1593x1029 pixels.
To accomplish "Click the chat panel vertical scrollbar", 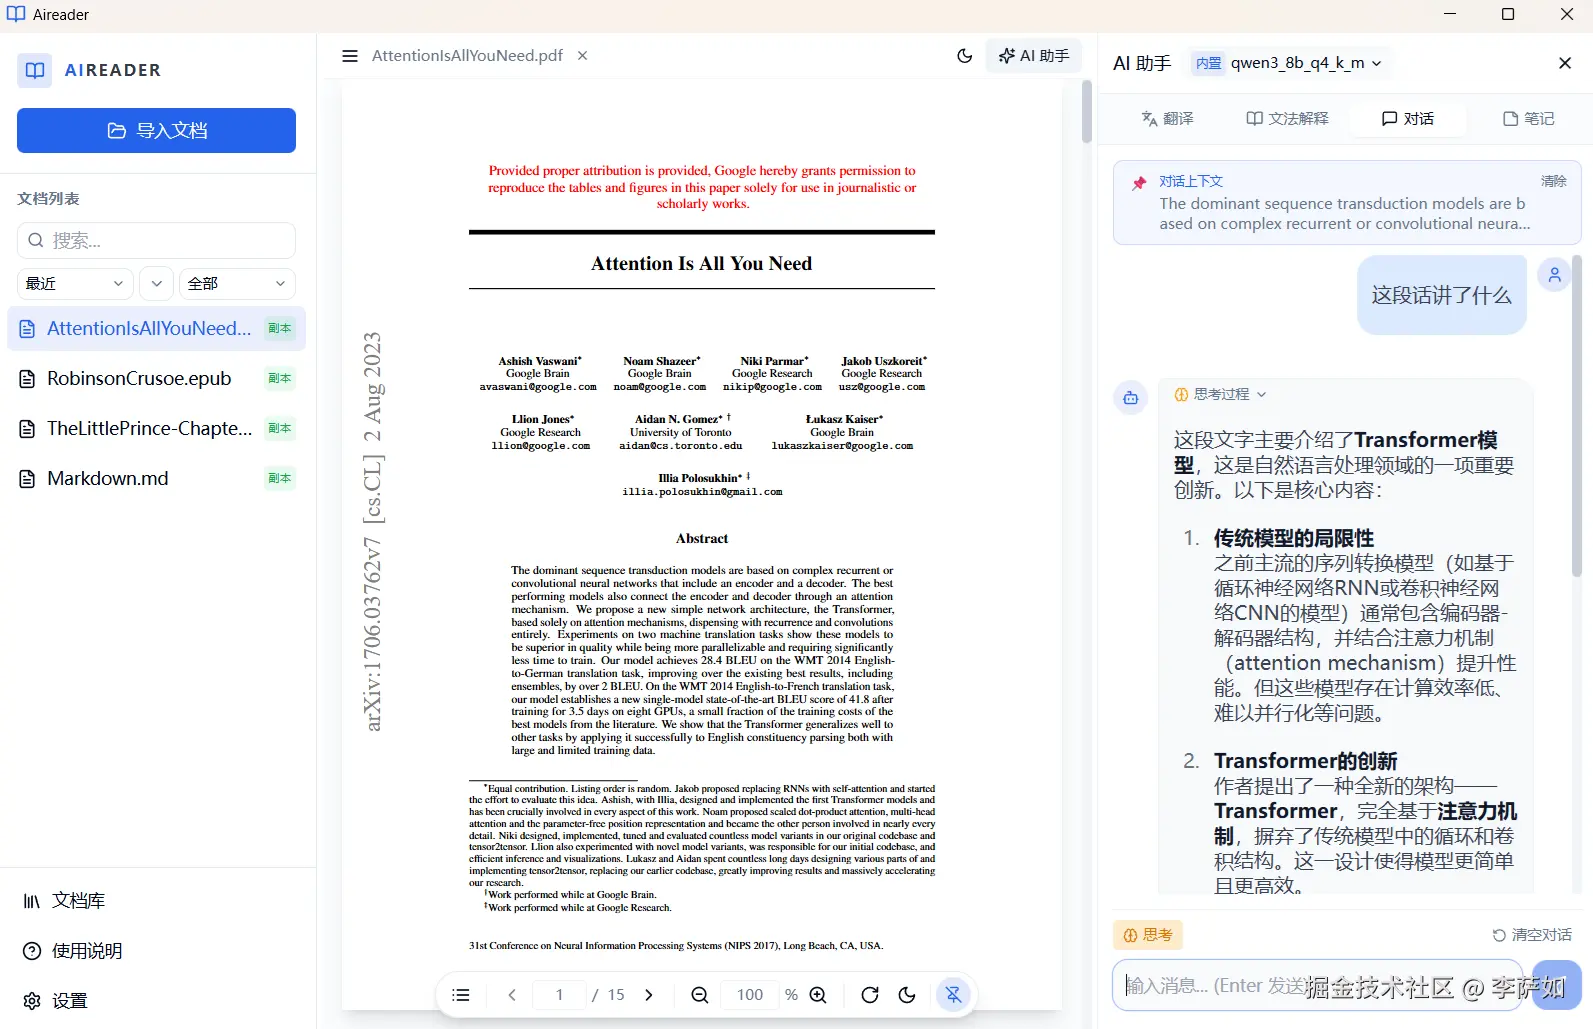I will coord(1578,415).
